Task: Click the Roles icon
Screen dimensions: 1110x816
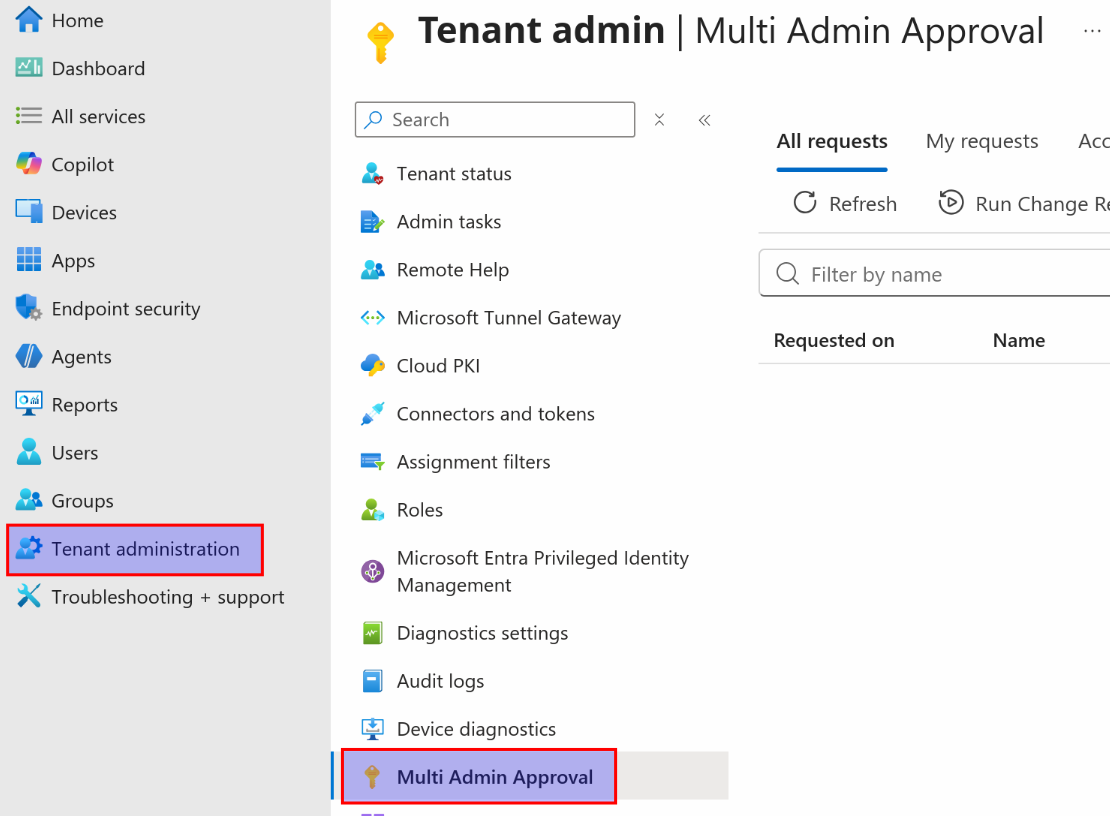Action: pos(372,510)
